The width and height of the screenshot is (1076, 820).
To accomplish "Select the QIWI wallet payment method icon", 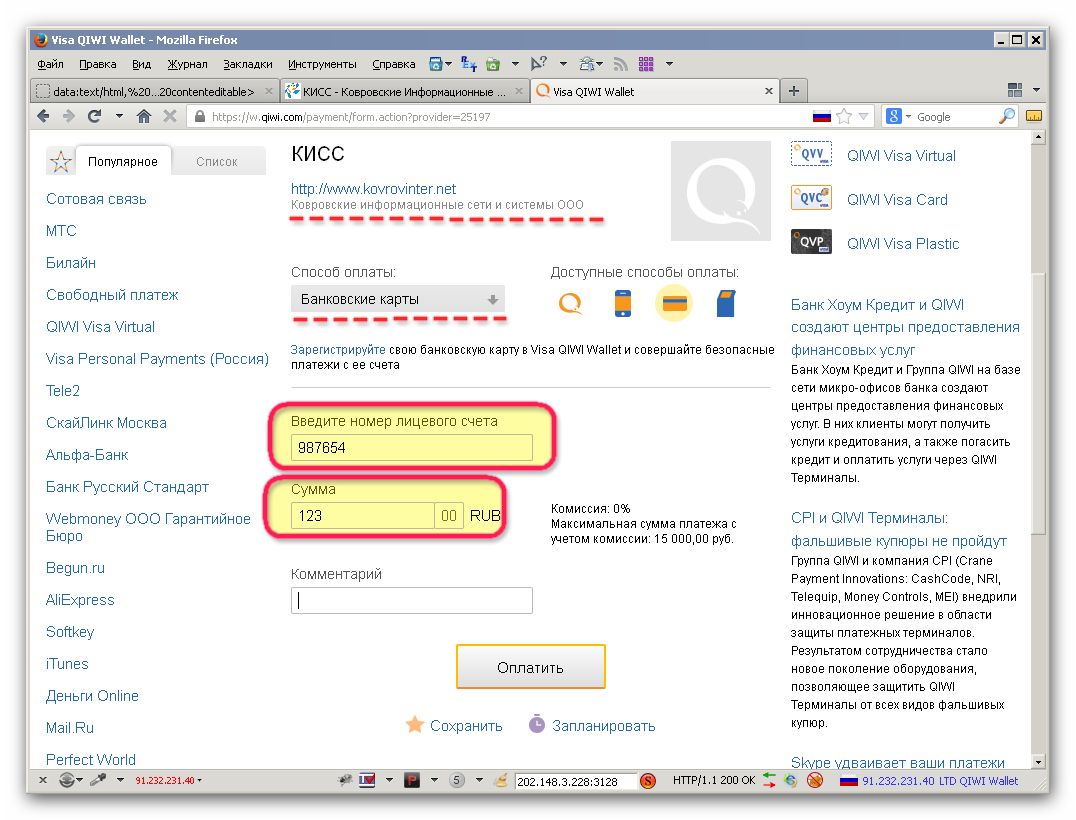I will pos(570,303).
